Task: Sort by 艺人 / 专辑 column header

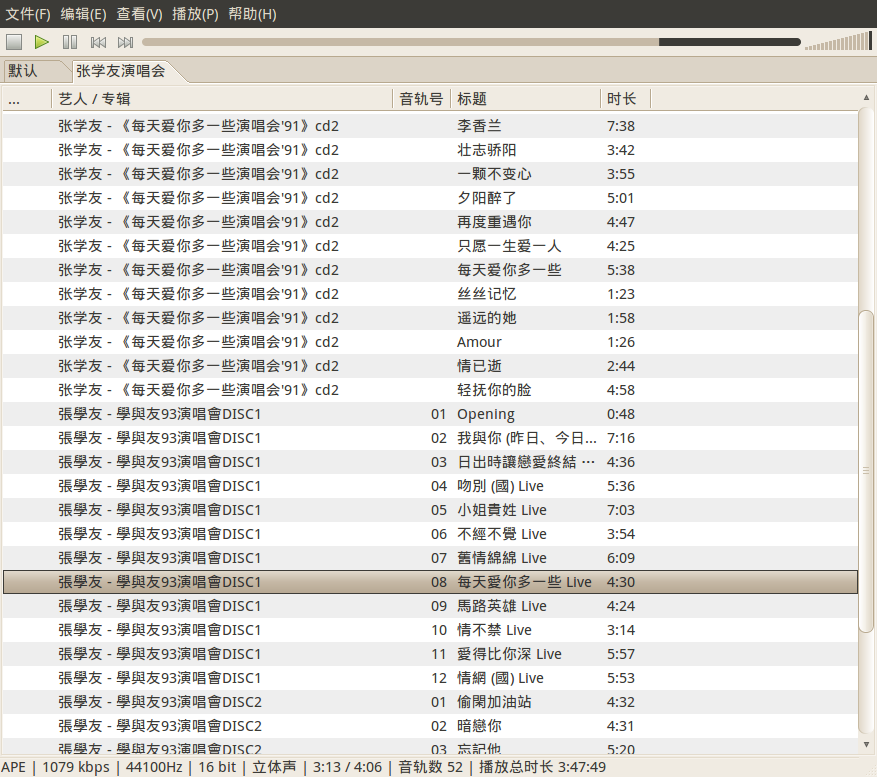Action: coord(222,99)
